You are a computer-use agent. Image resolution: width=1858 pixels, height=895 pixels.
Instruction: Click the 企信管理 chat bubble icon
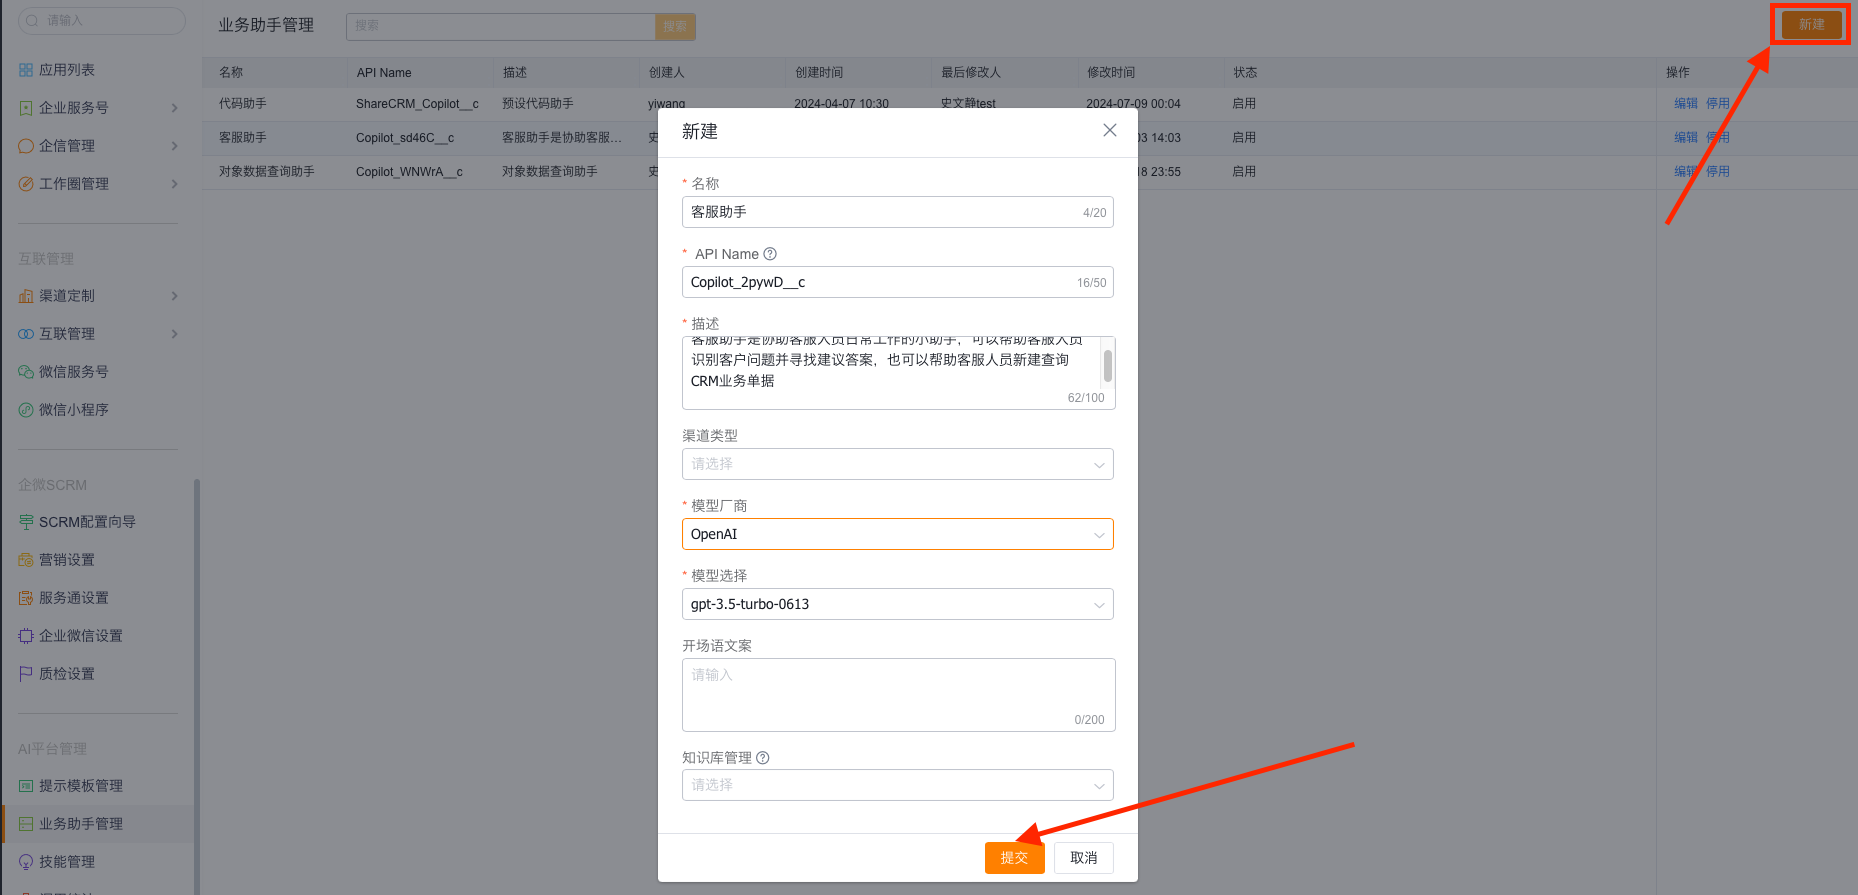click(26, 146)
